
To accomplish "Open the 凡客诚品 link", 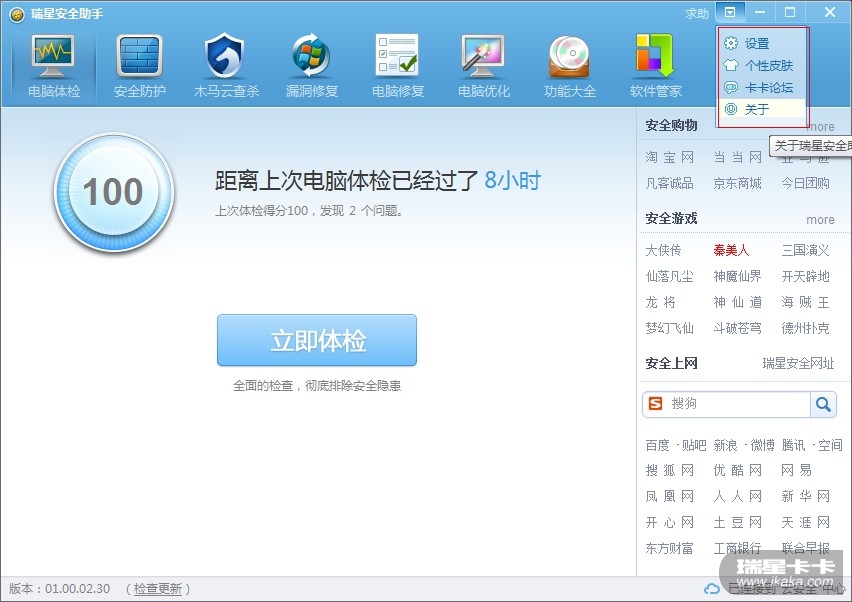I will (669, 183).
